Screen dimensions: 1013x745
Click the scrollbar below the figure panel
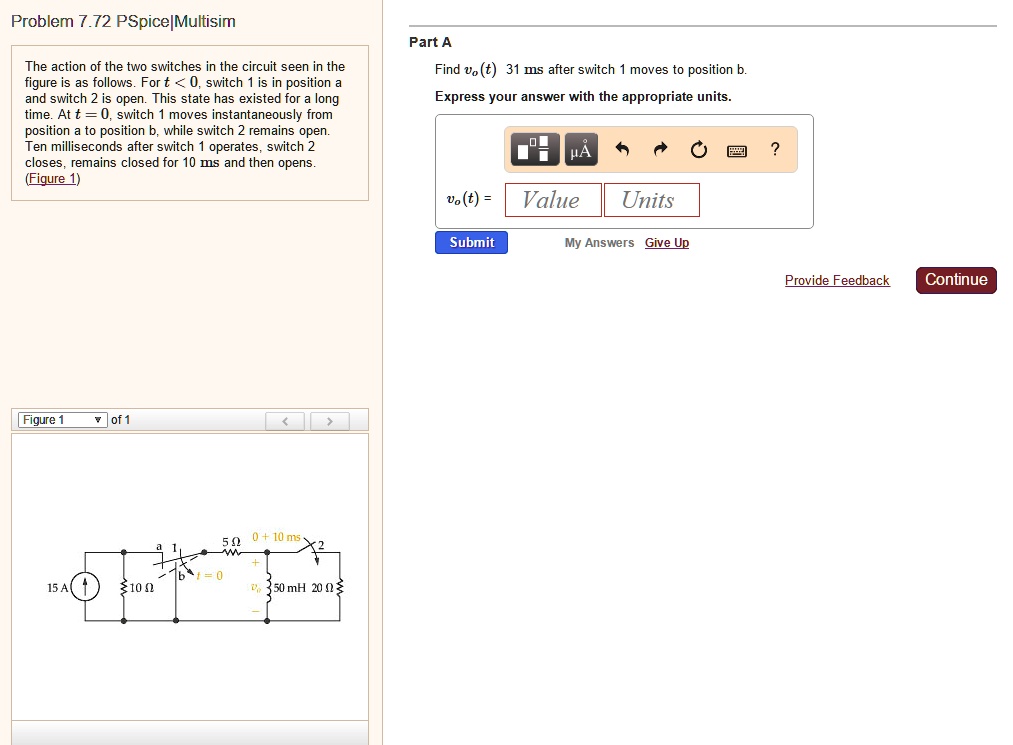coord(190,737)
